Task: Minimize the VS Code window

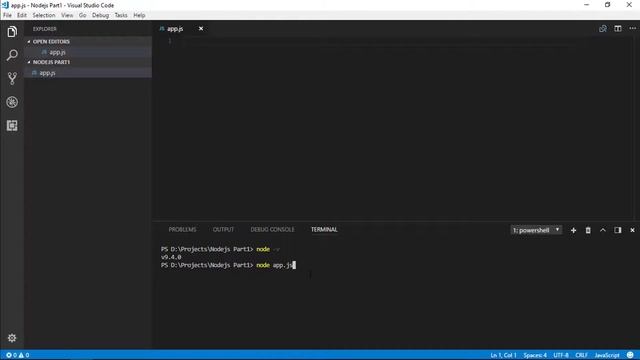Action: 587,5
